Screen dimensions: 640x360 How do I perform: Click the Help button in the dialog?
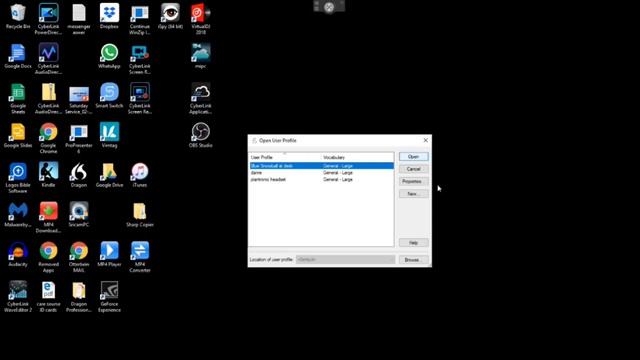[413, 243]
